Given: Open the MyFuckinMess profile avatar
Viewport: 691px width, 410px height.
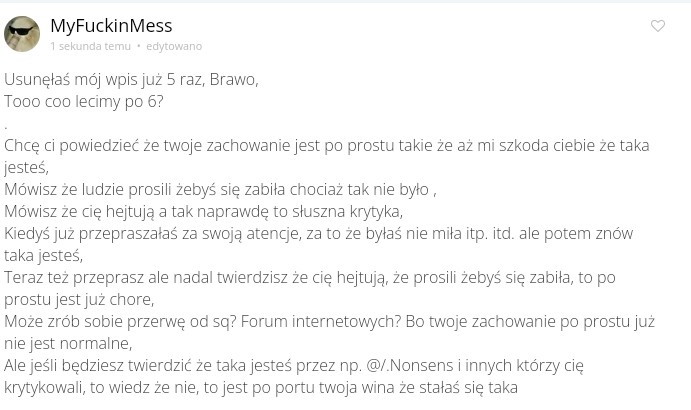Looking at the screenshot, I should pos(22,34).
